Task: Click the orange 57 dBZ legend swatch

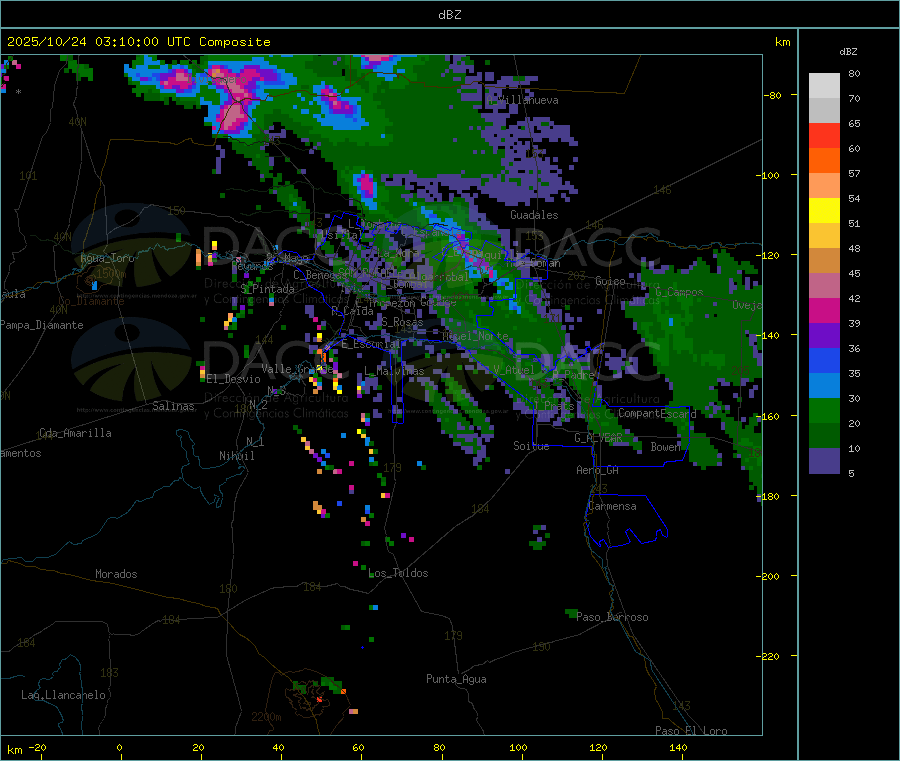Action: pyautogui.click(x=824, y=161)
